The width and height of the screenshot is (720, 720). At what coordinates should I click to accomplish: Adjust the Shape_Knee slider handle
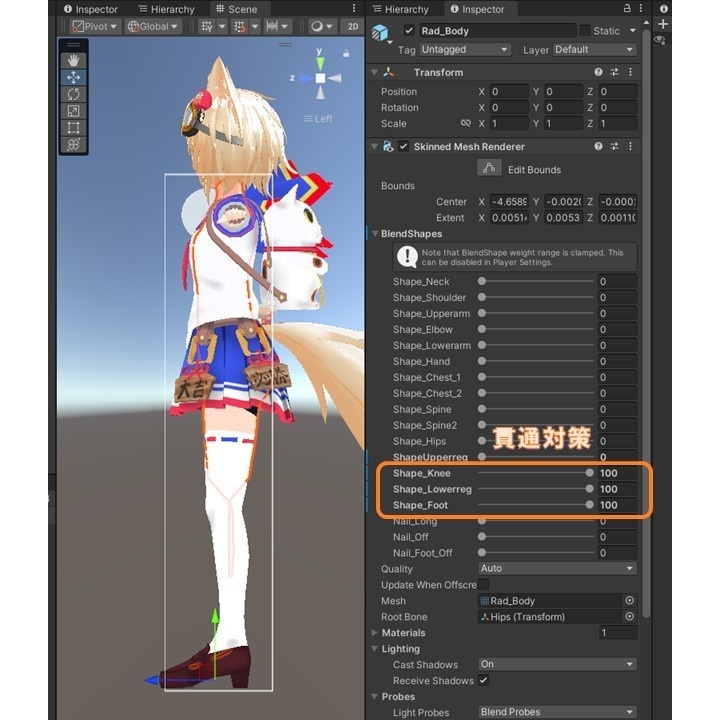(590, 472)
